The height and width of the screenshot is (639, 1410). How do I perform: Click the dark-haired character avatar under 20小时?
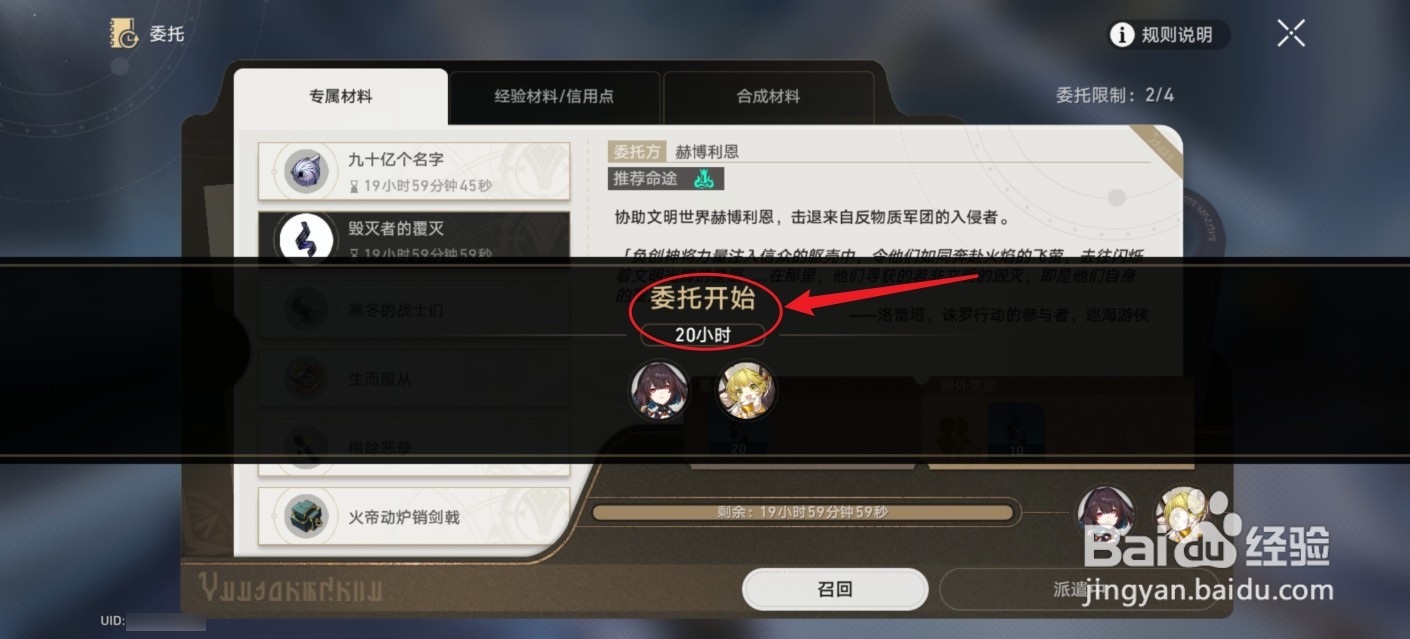click(x=658, y=390)
